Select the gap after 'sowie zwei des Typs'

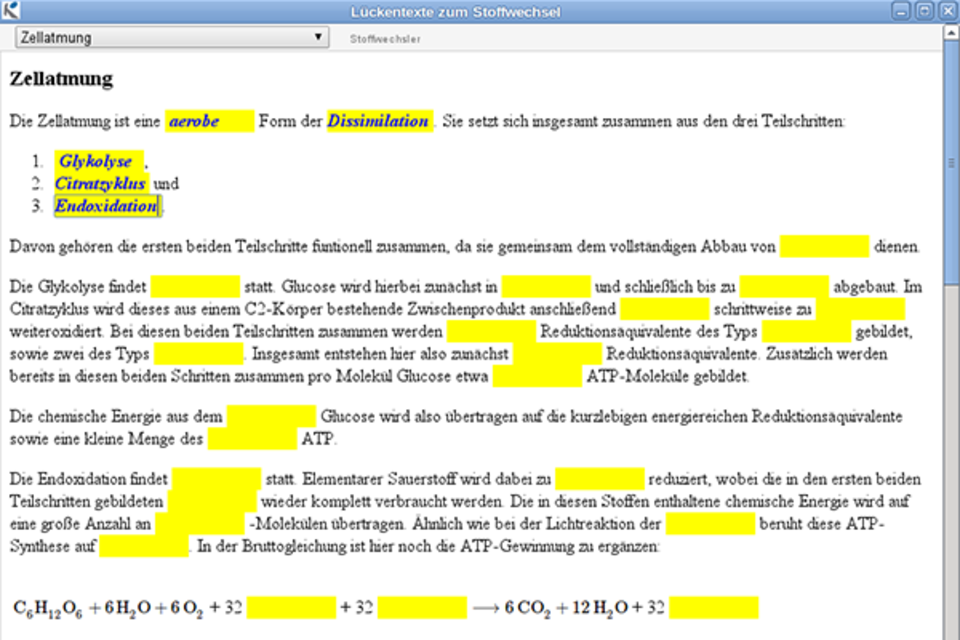coord(198,354)
